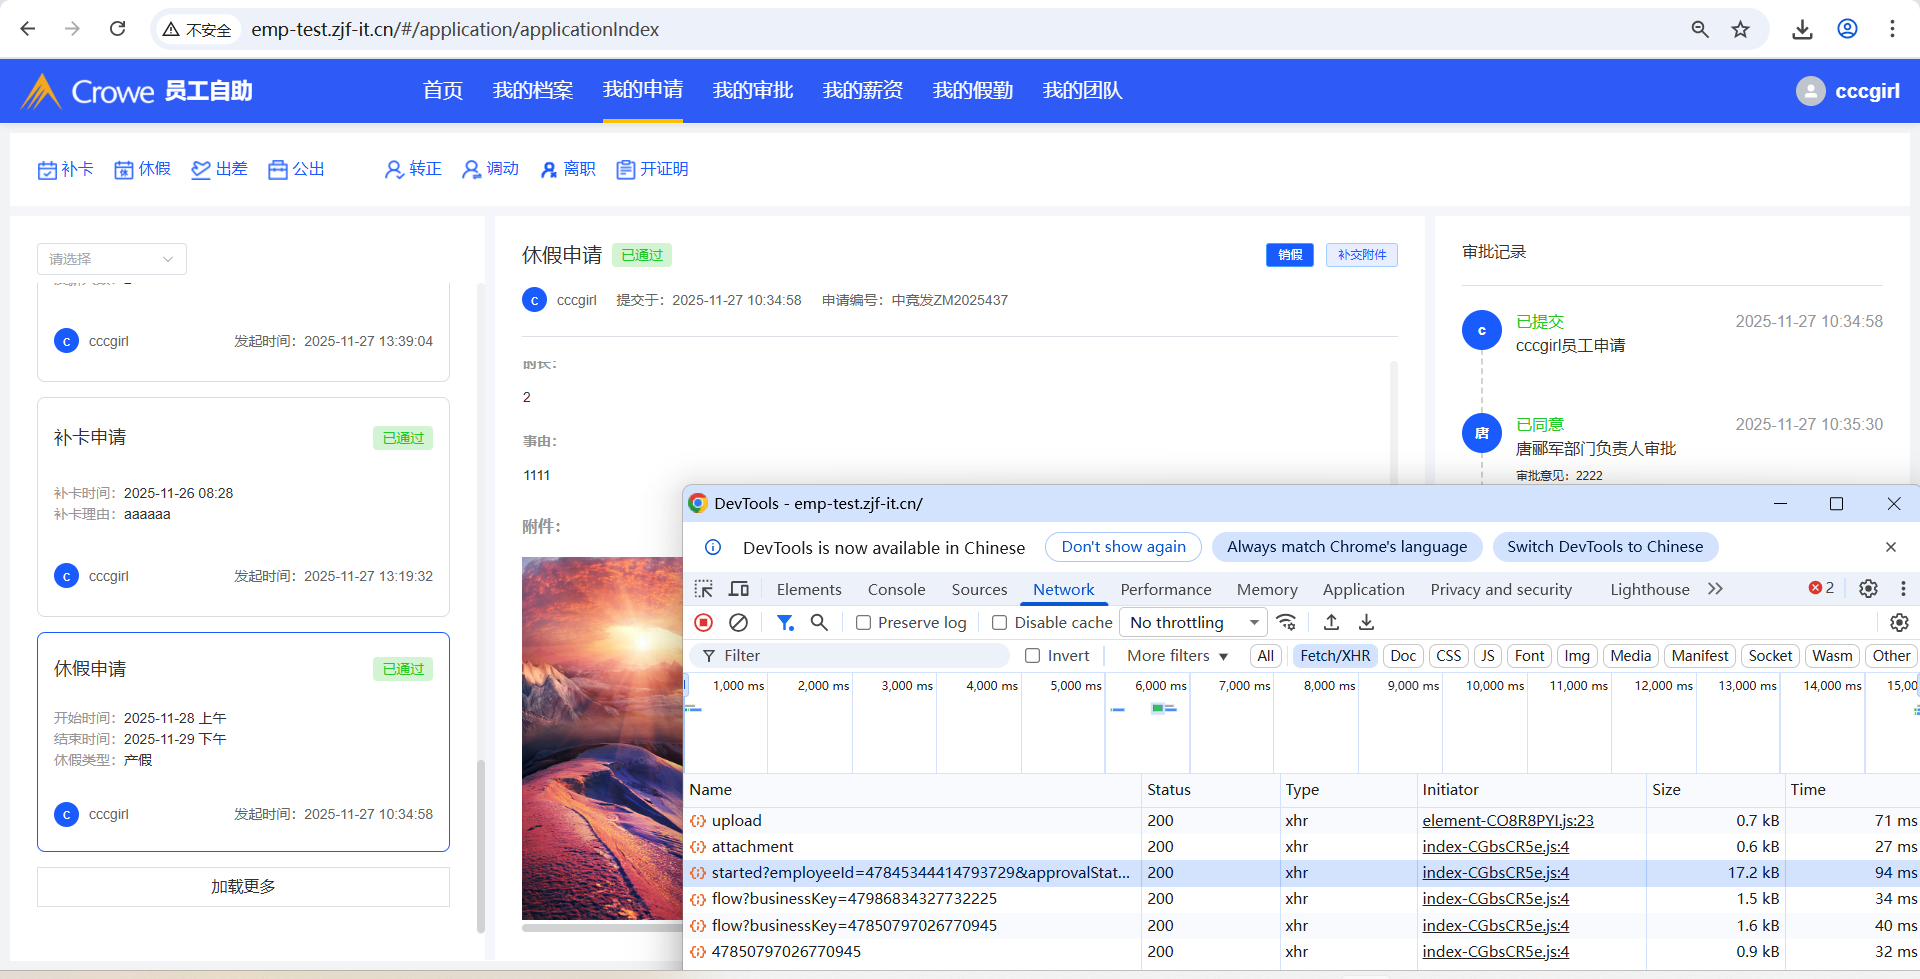Expand the More filters menu
Viewport: 1920px width, 979px height.
(1176, 656)
